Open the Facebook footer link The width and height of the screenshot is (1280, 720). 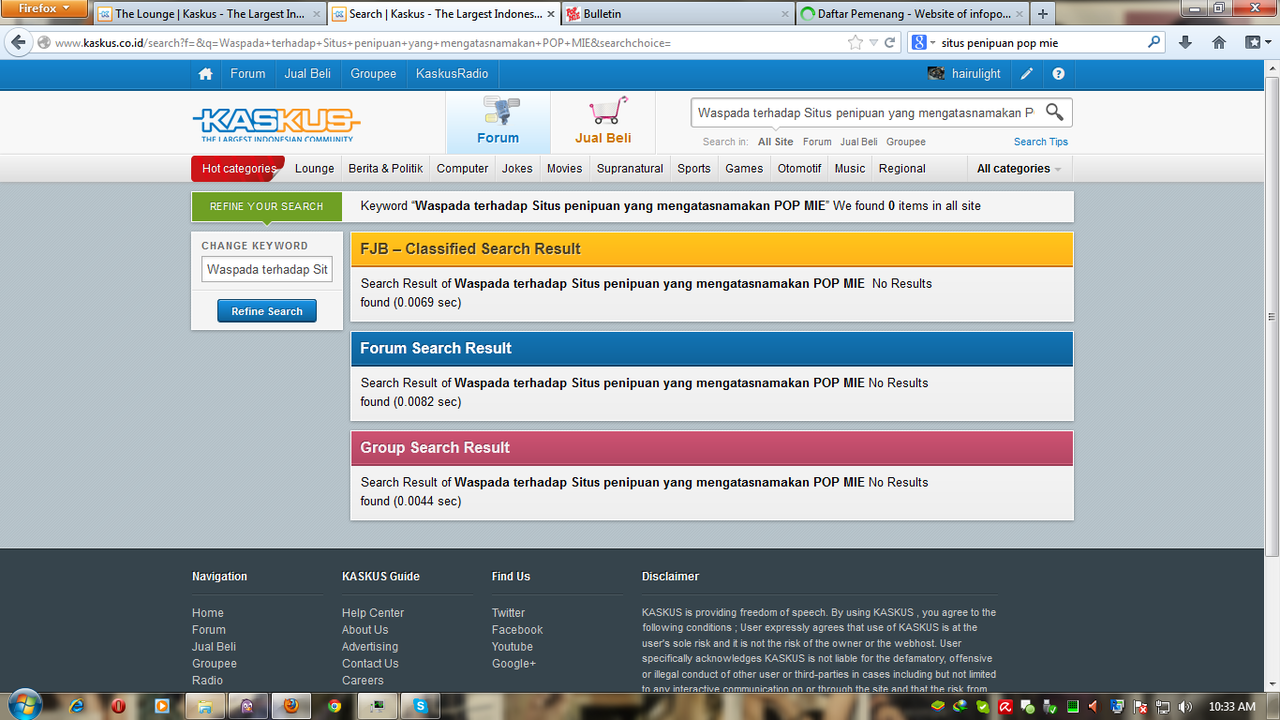click(x=517, y=630)
